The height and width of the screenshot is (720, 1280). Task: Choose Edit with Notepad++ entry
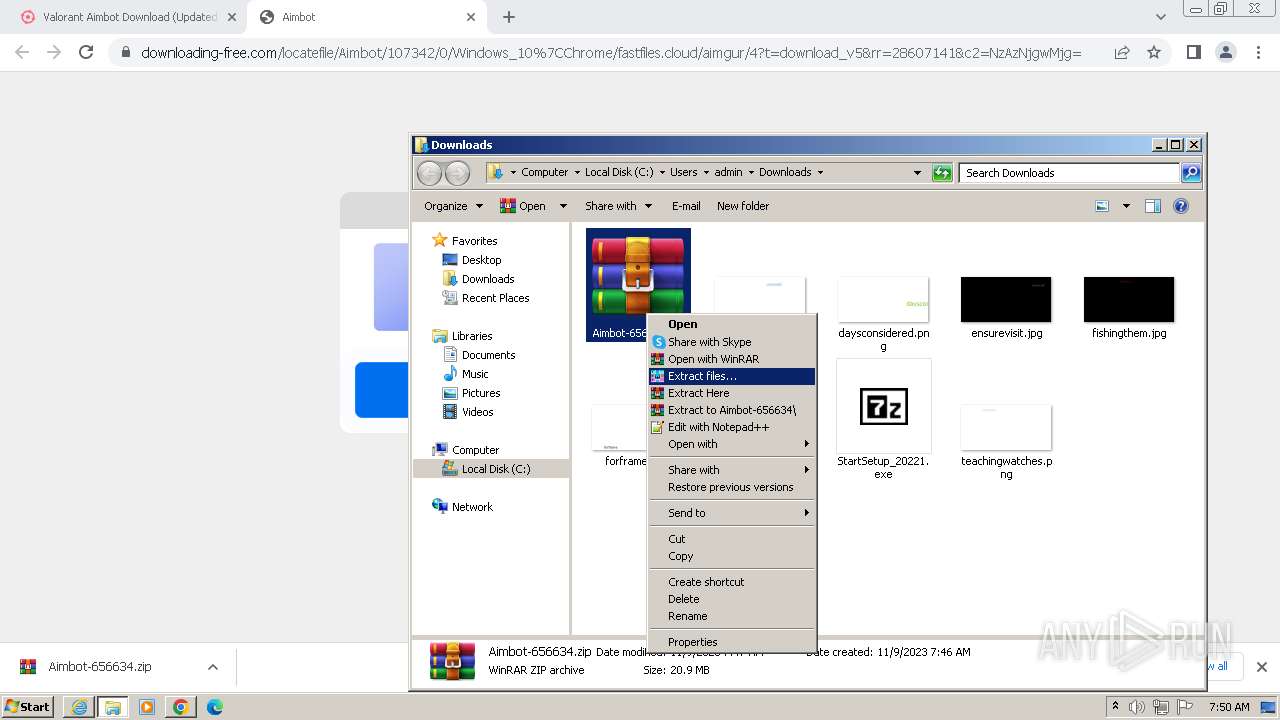click(732, 427)
